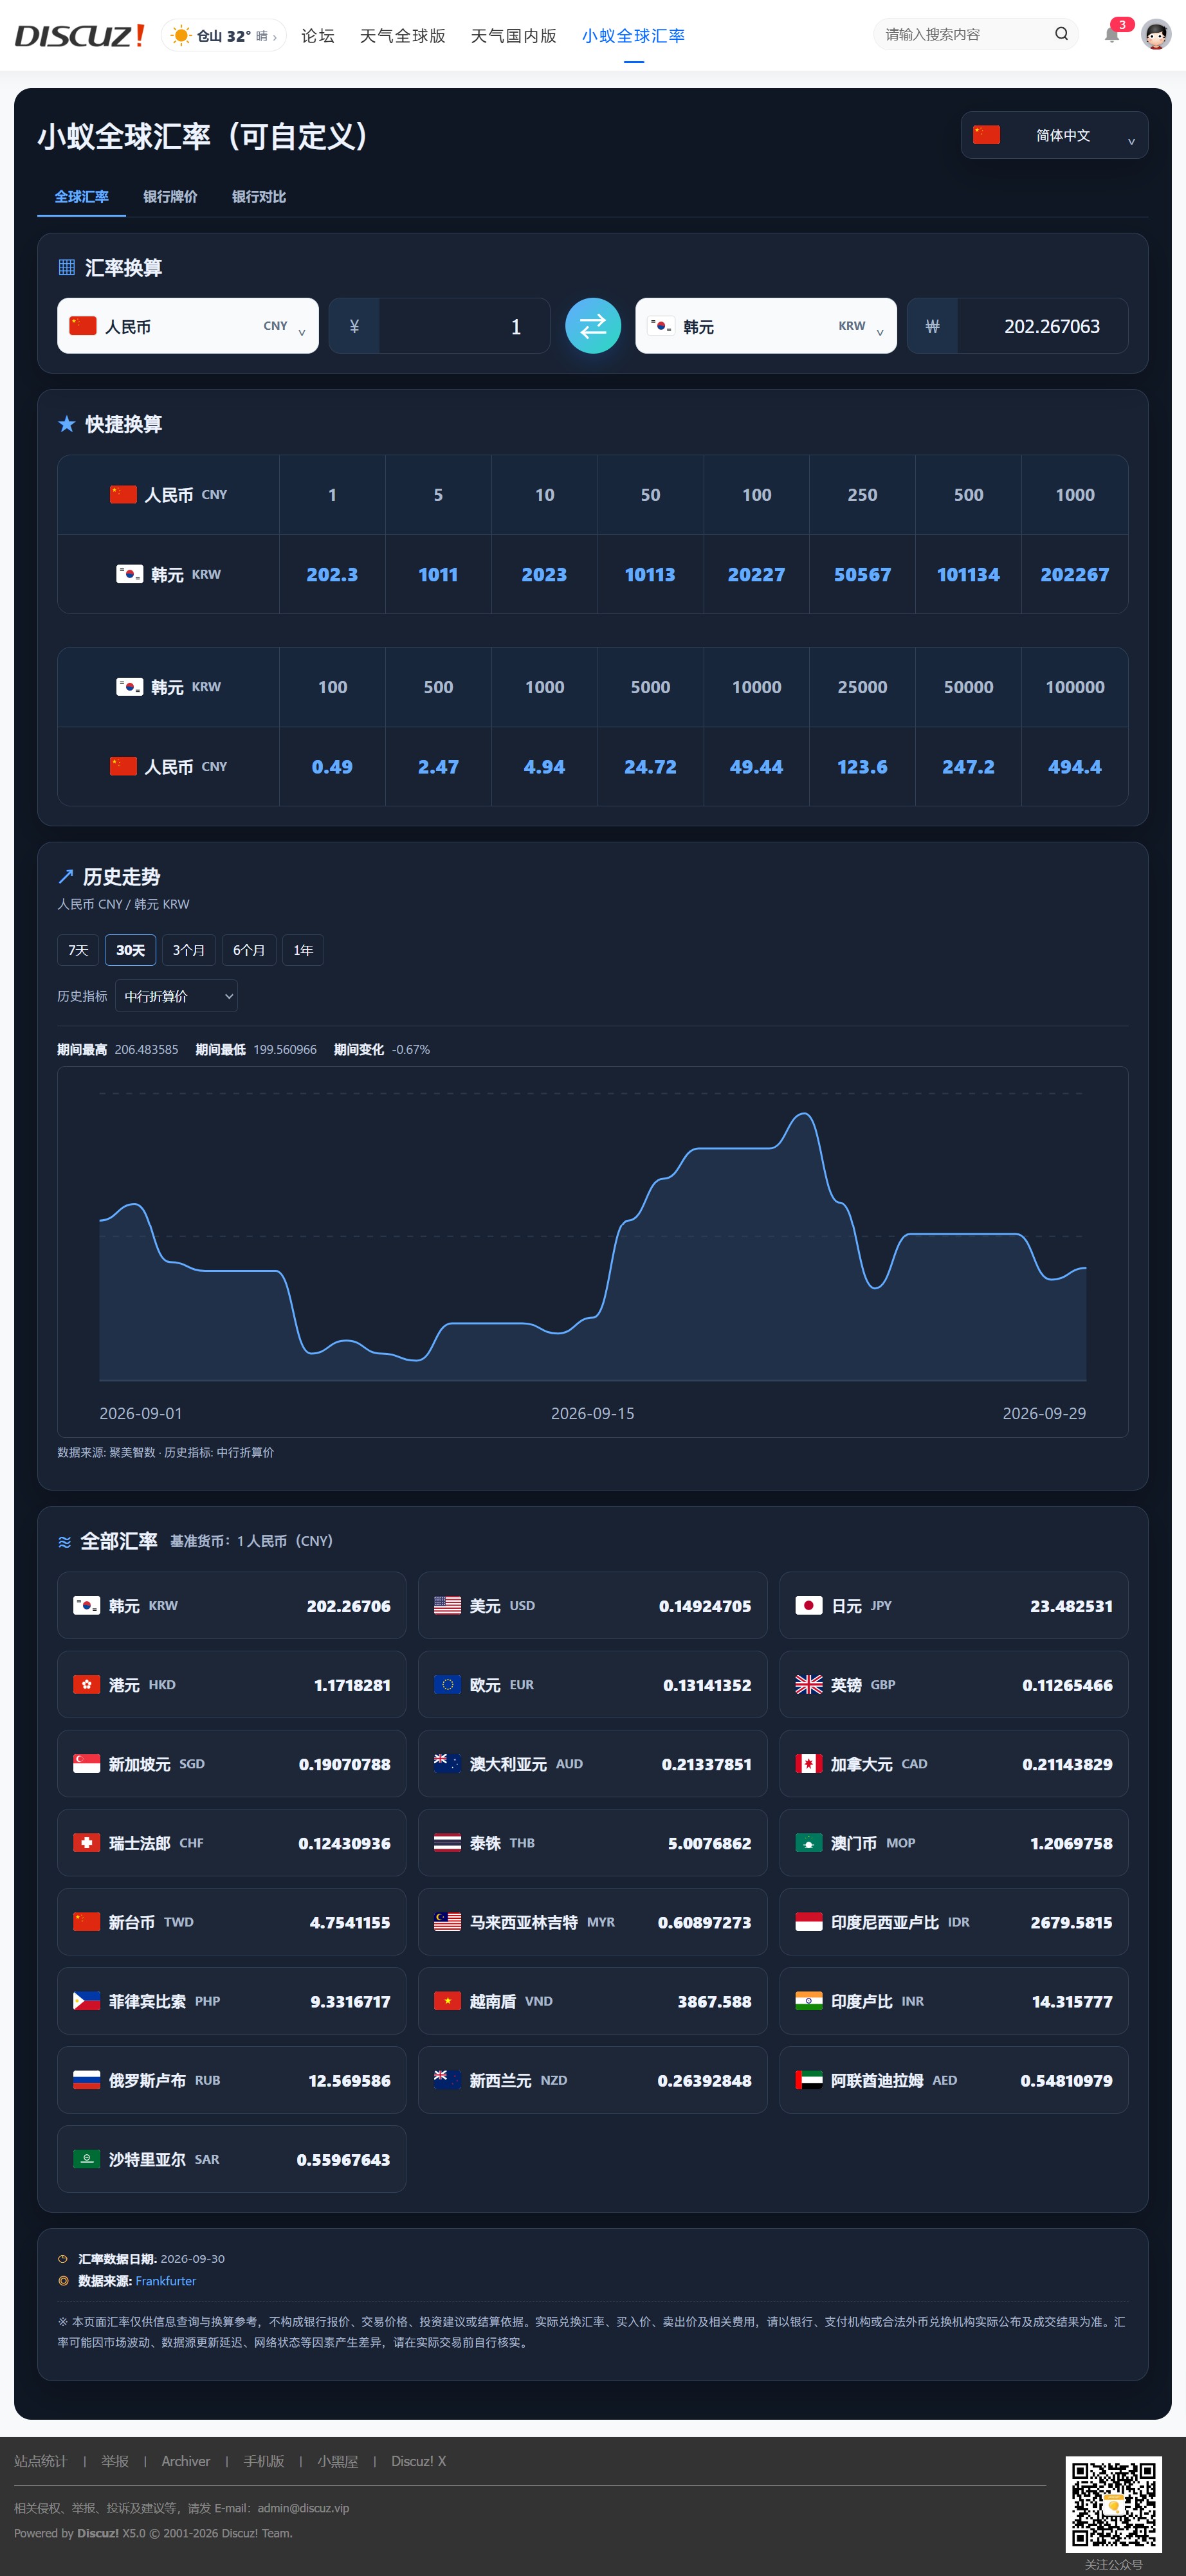Click the Japan flag in 日元 card

click(x=808, y=1605)
